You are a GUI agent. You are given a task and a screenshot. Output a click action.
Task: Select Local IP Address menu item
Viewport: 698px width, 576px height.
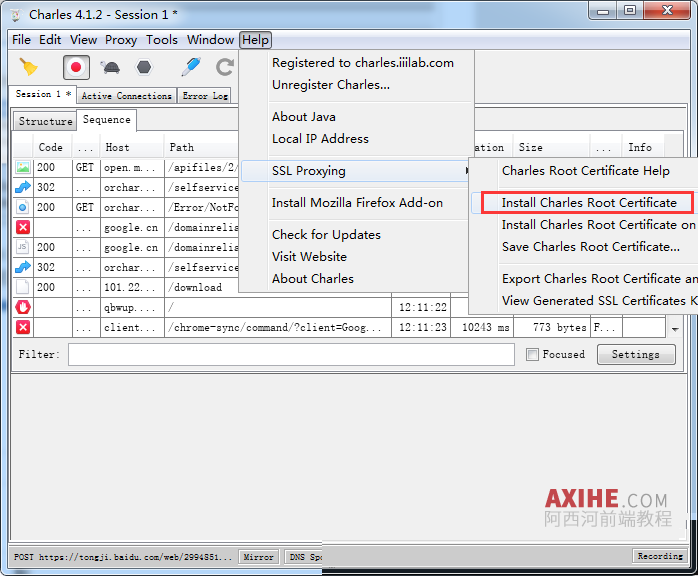pos(320,138)
